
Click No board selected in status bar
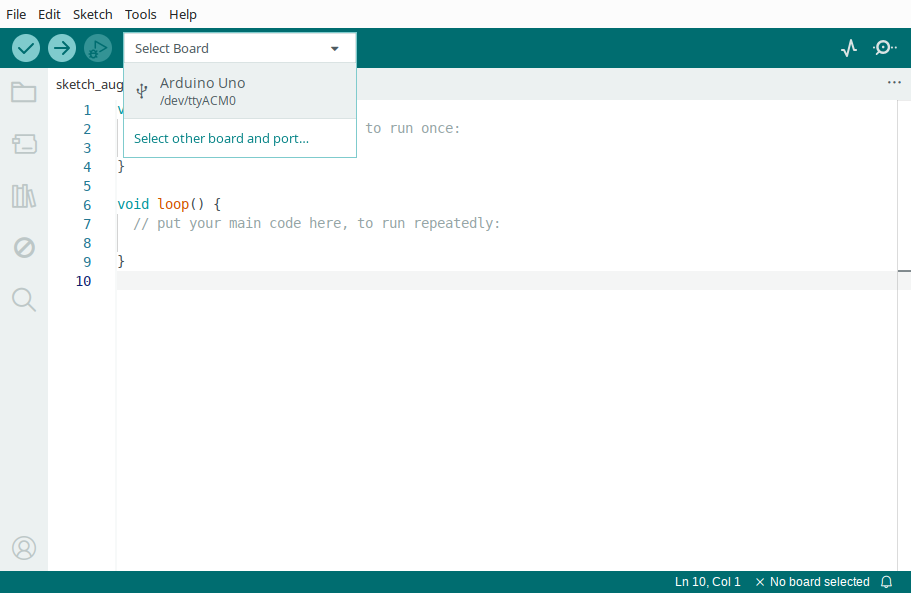click(x=813, y=582)
